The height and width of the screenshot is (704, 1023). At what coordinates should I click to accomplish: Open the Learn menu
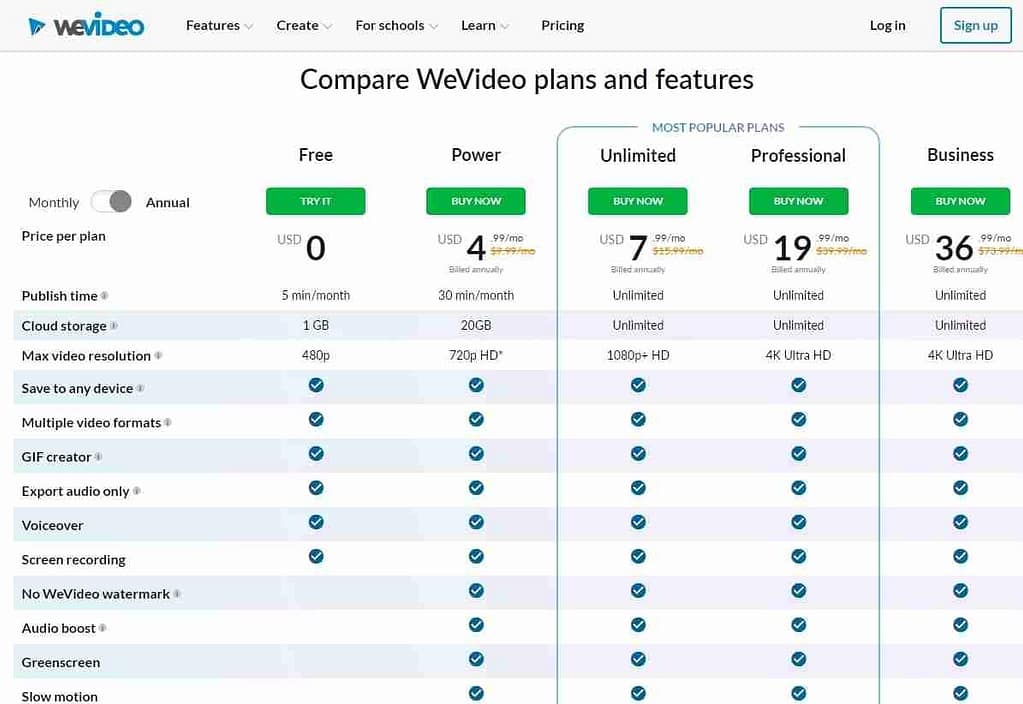coord(479,25)
